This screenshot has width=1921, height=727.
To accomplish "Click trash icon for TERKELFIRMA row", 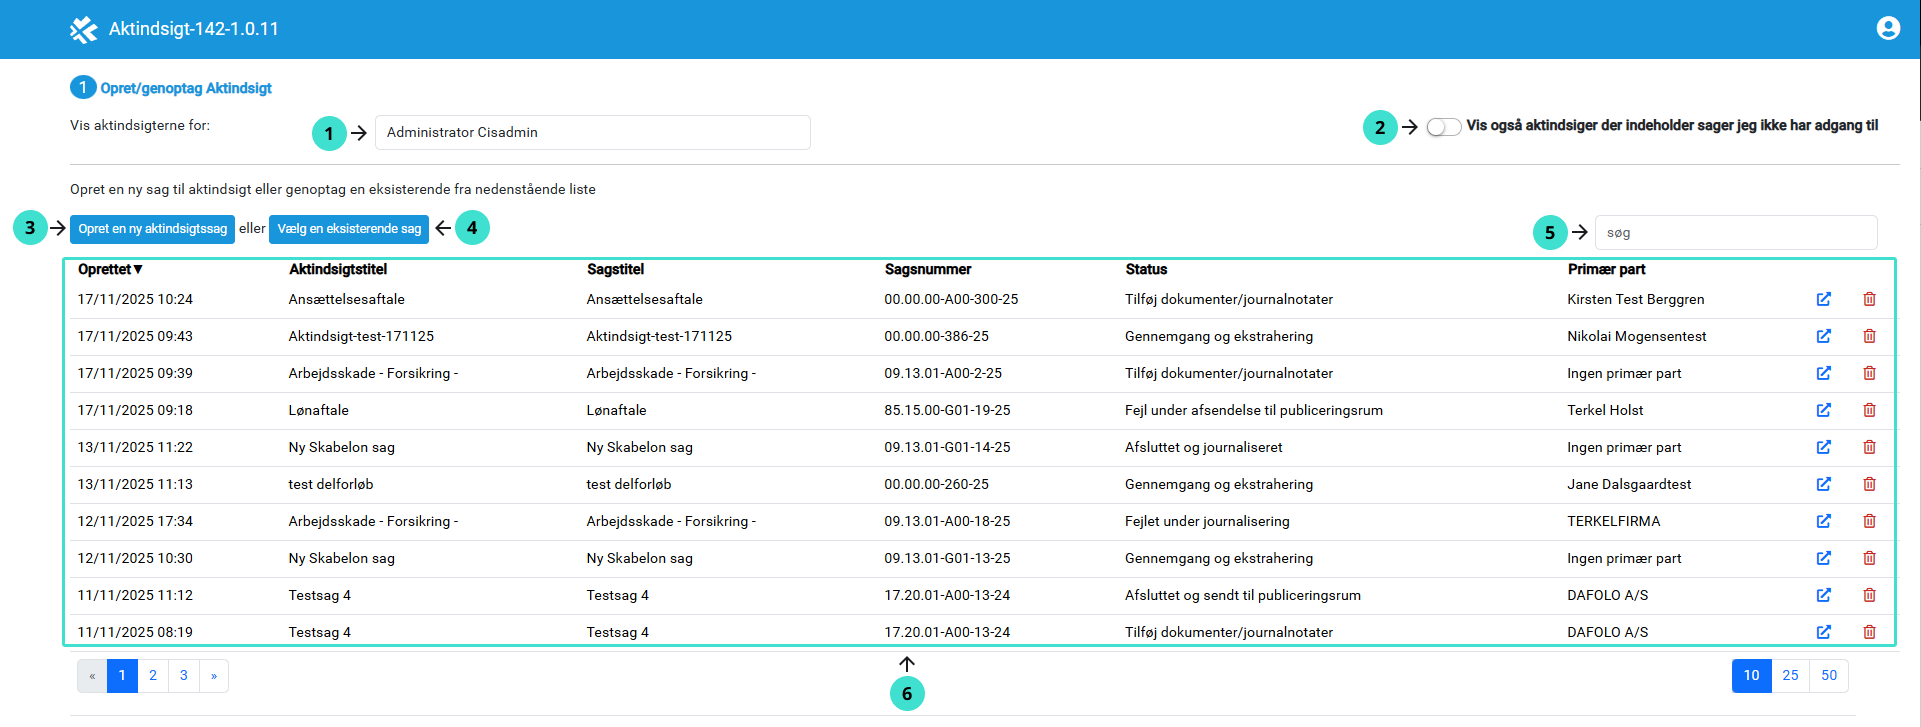I will click(1868, 521).
